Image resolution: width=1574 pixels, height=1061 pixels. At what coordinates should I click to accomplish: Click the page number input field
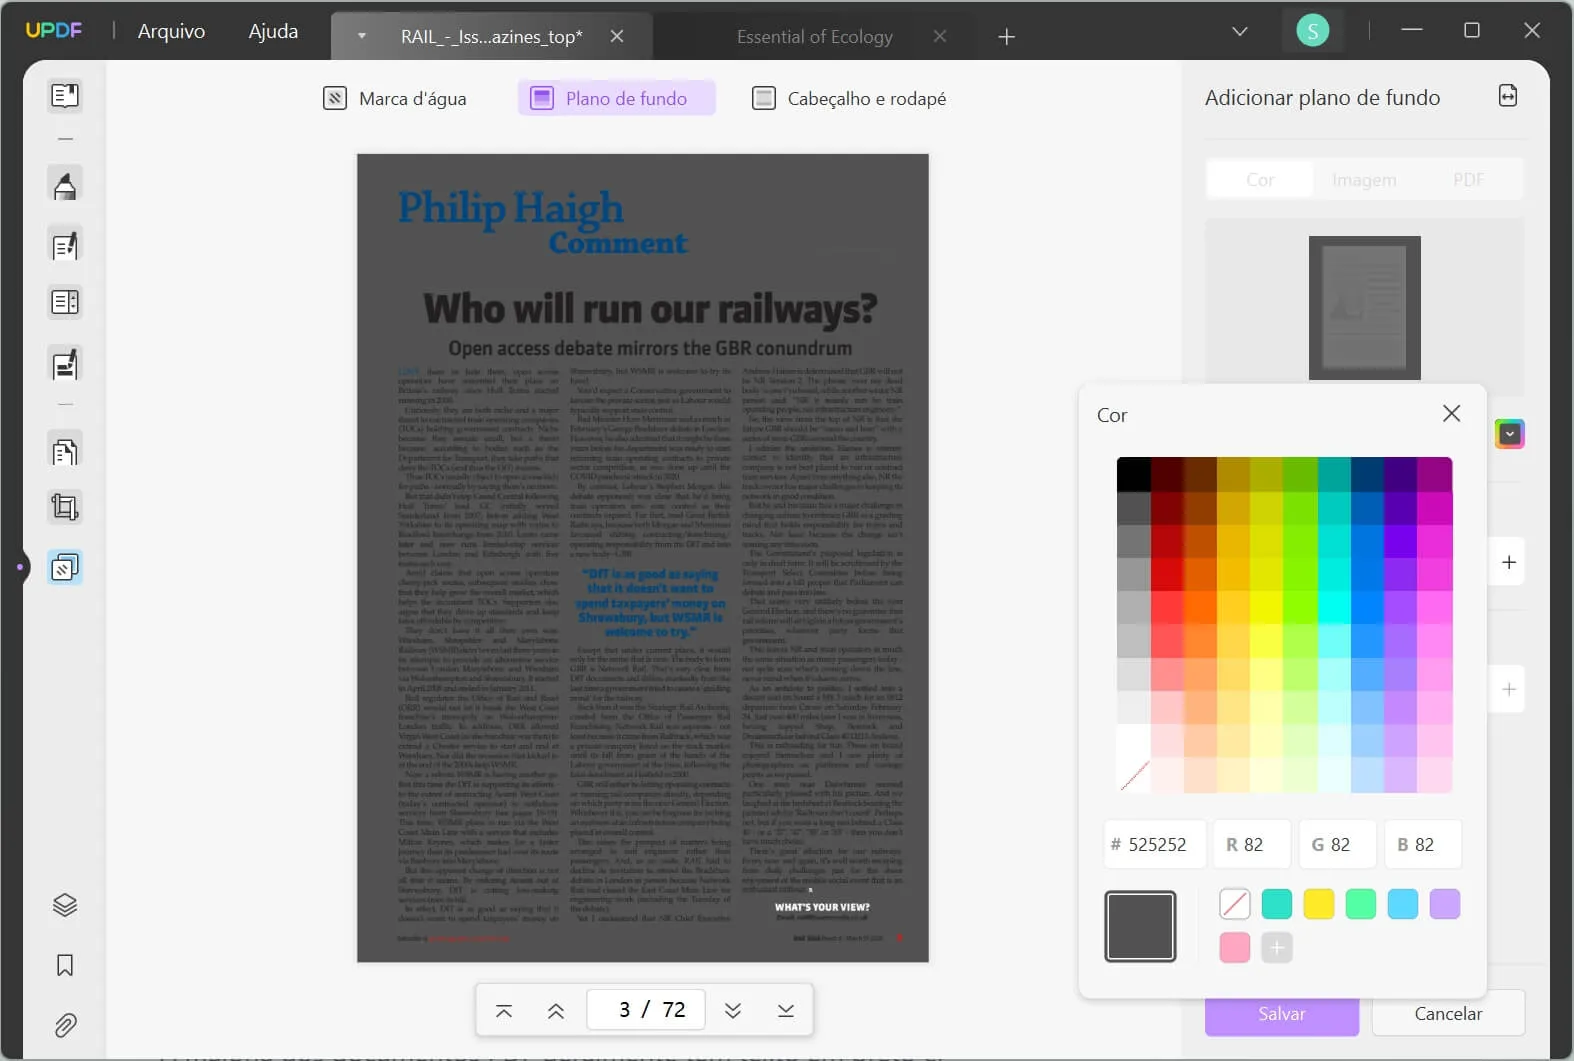[645, 1010]
